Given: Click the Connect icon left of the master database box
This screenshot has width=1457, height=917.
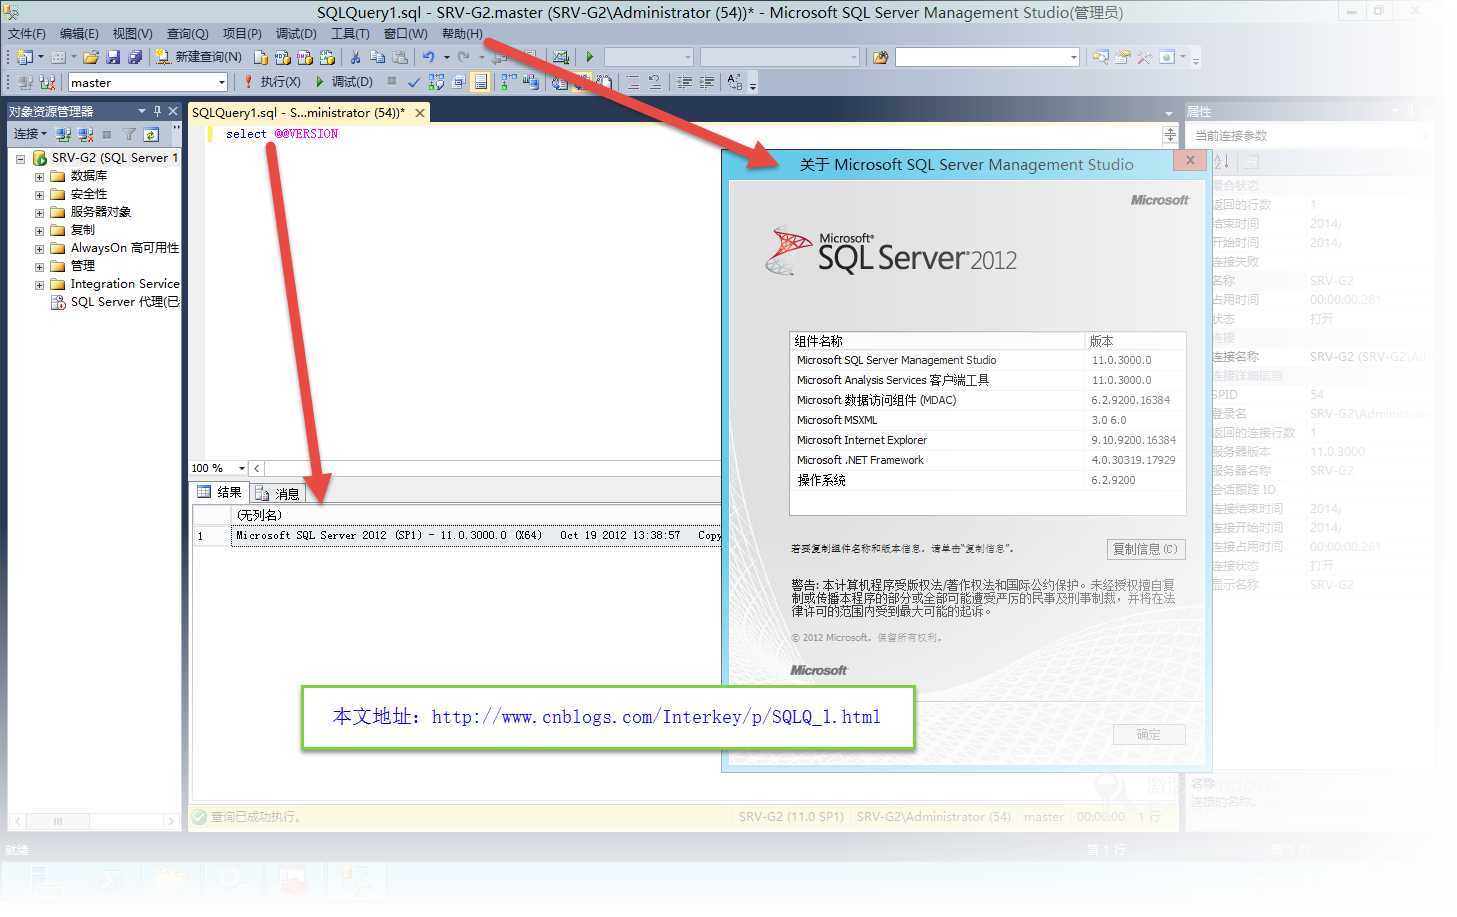Looking at the screenshot, I should click(25, 82).
